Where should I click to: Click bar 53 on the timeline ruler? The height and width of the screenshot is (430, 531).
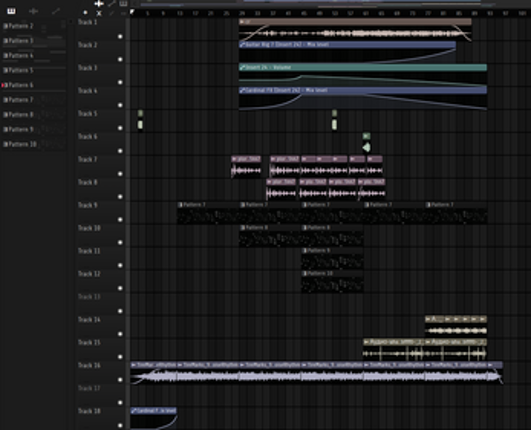coord(335,13)
